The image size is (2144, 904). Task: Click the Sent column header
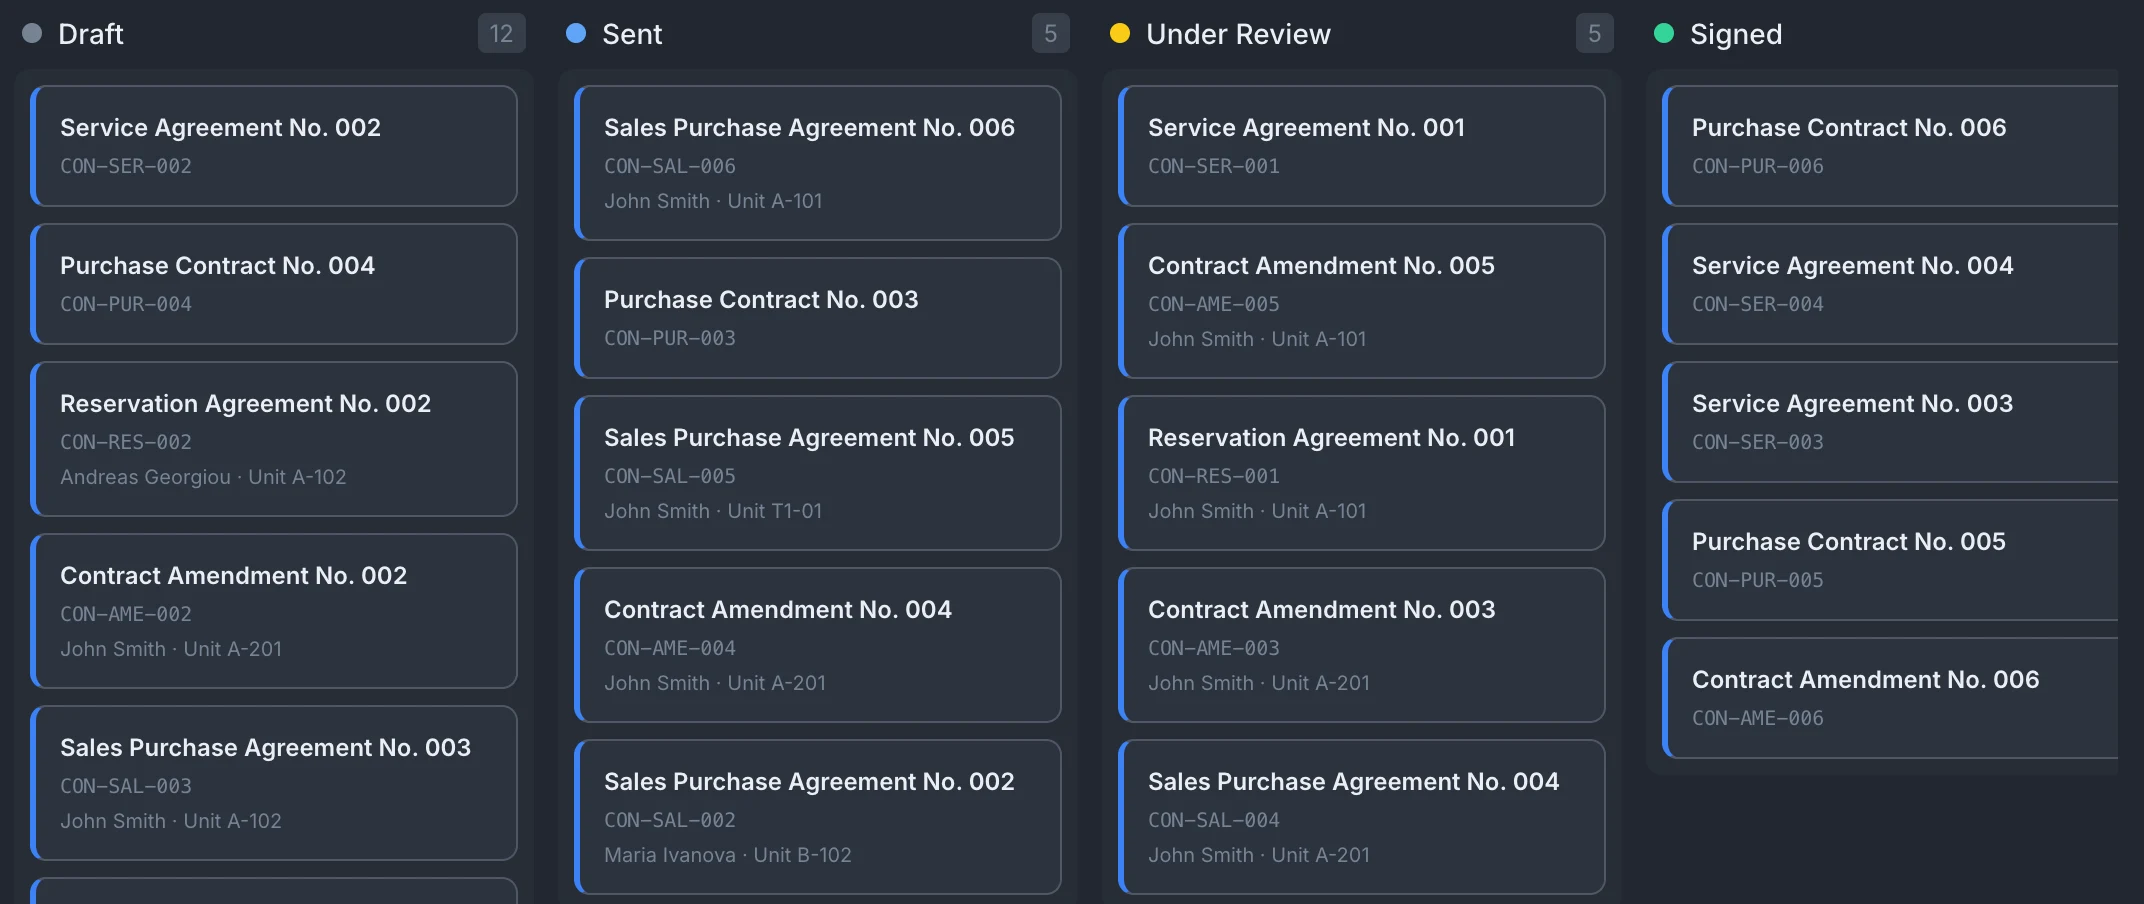(632, 34)
